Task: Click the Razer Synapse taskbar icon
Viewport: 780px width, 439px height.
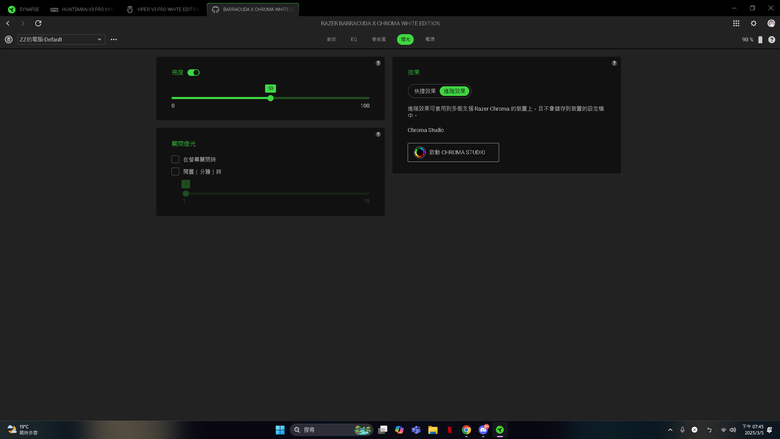Action: 500,430
